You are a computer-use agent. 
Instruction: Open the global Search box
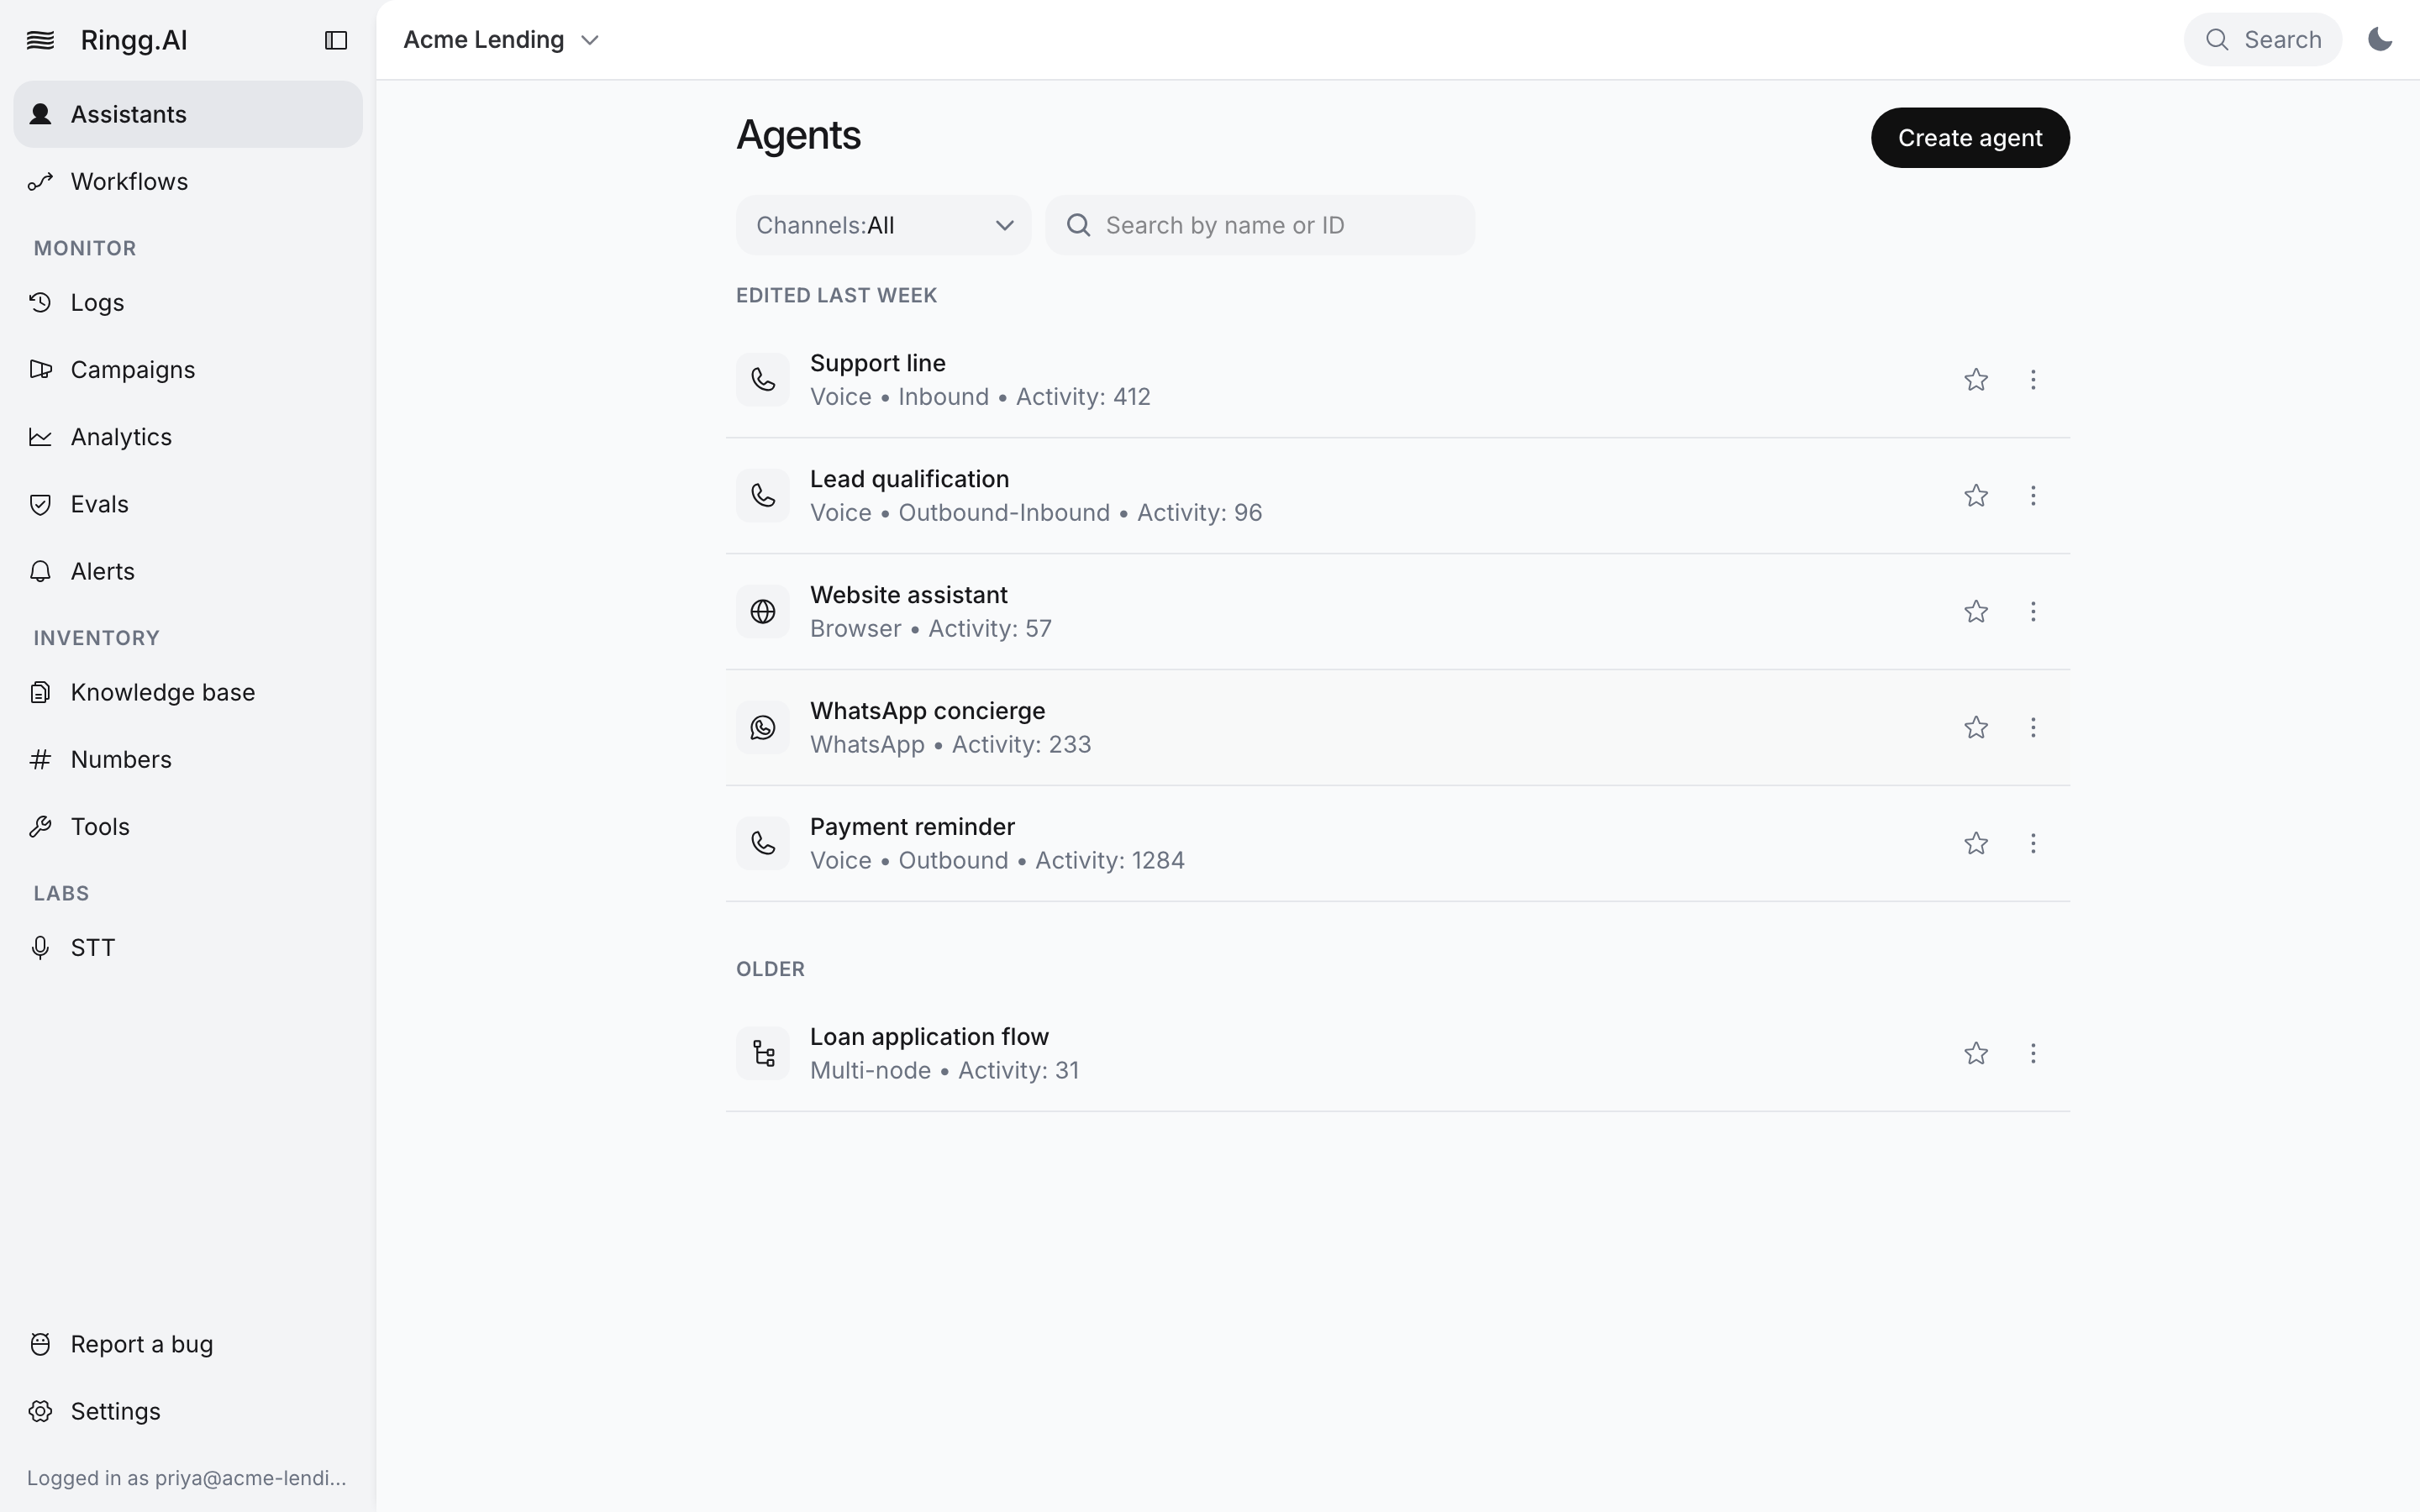2262,40
